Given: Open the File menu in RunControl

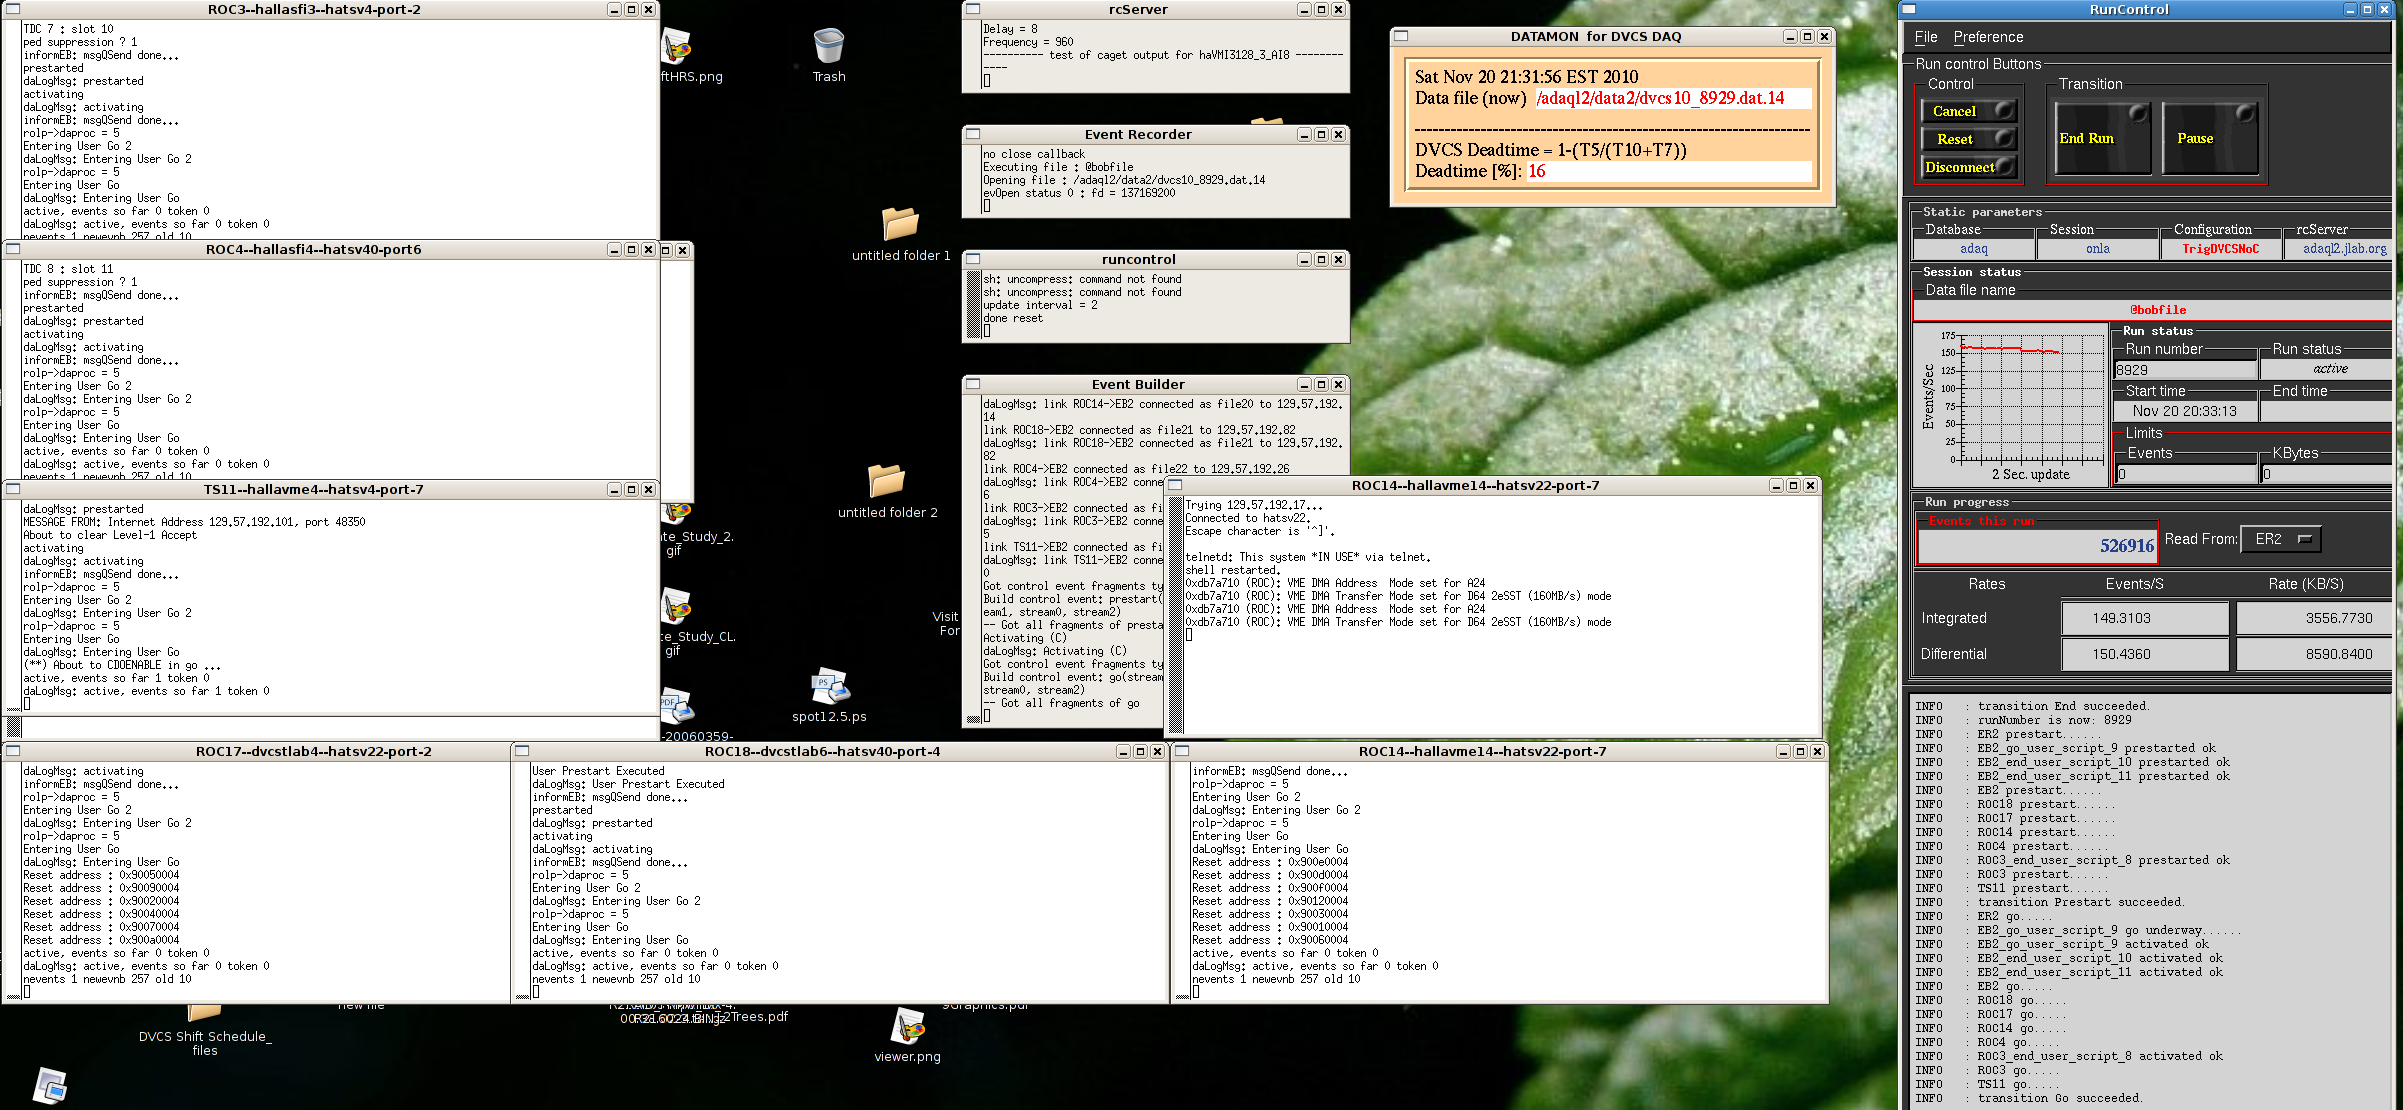Looking at the screenshot, I should coord(1926,37).
